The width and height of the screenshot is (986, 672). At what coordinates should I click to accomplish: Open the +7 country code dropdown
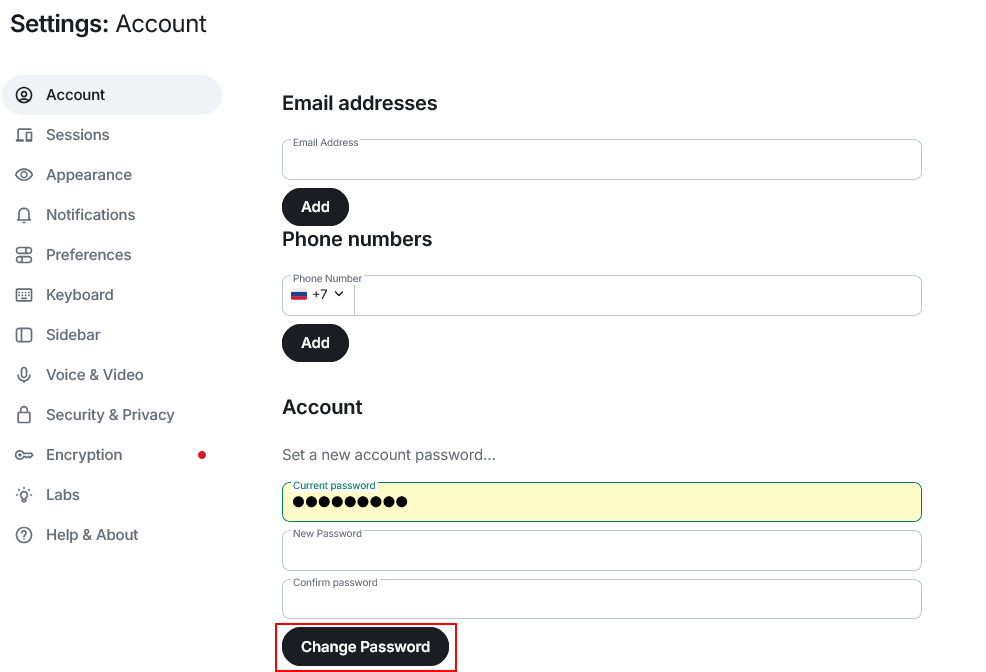point(318,295)
